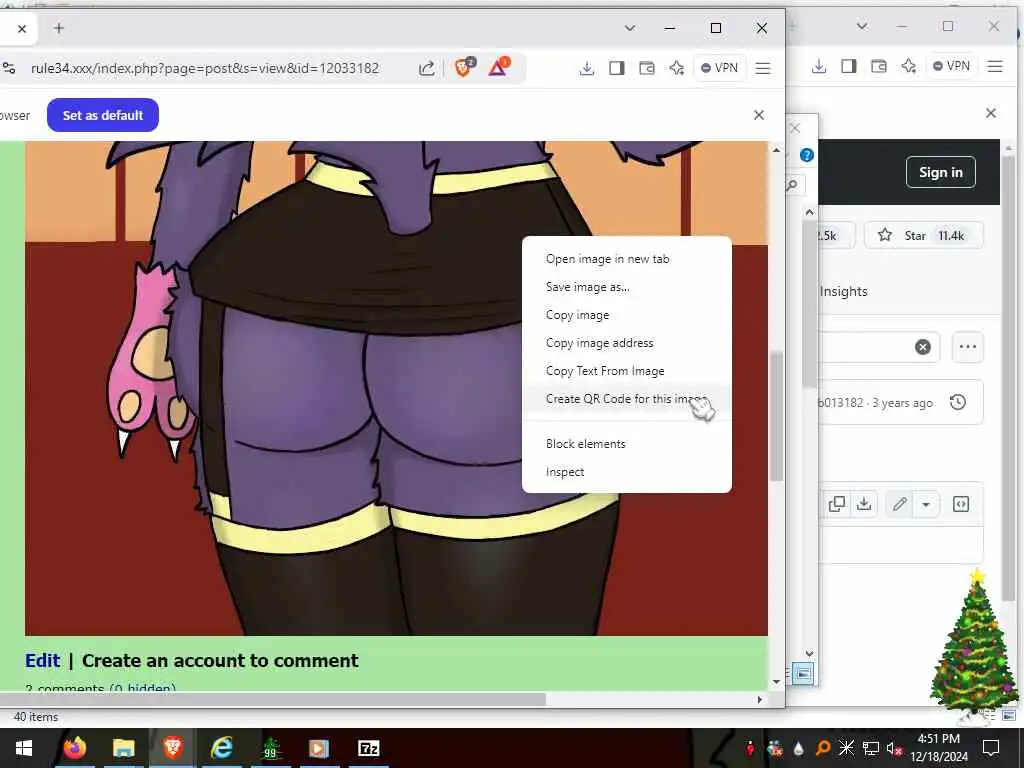
Task: Click horizontal scrollbar at page bottom
Action: 273,699
